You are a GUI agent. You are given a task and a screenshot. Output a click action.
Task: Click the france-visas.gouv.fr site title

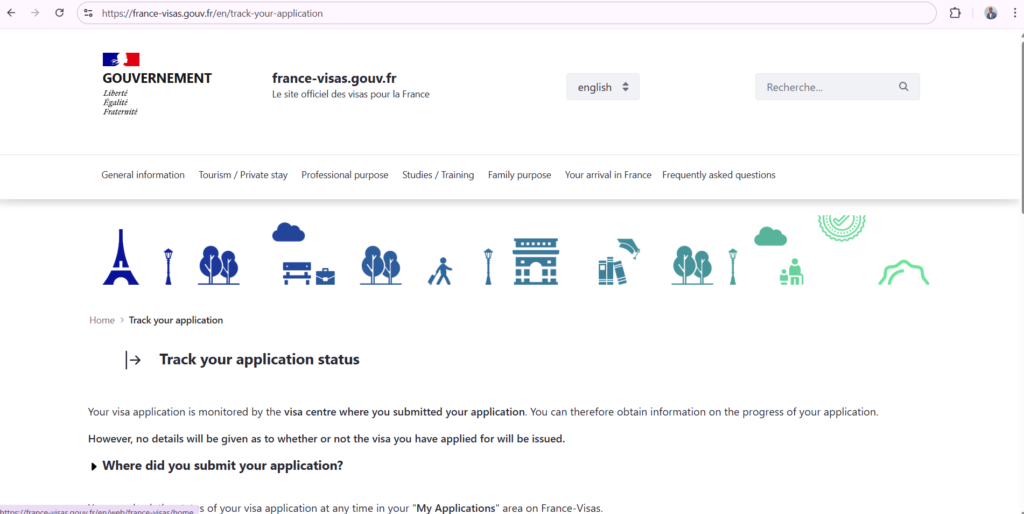pyautogui.click(x=334, y=78)
